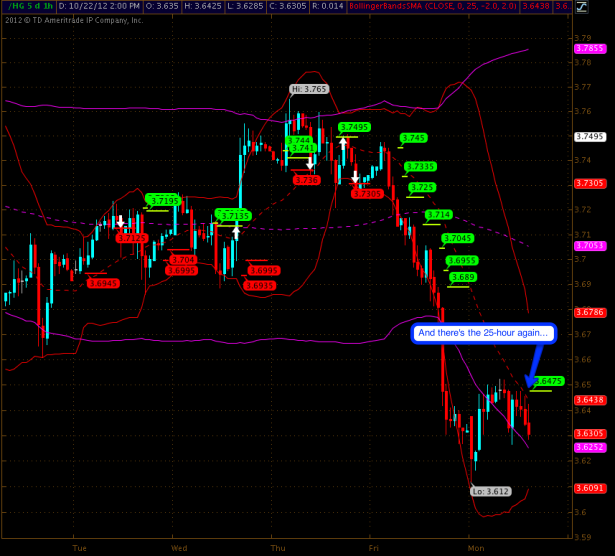This screenshot has width=615, height=556.
Task: Click the green 3.7195 signal label
Action: (x=162, y=200)
